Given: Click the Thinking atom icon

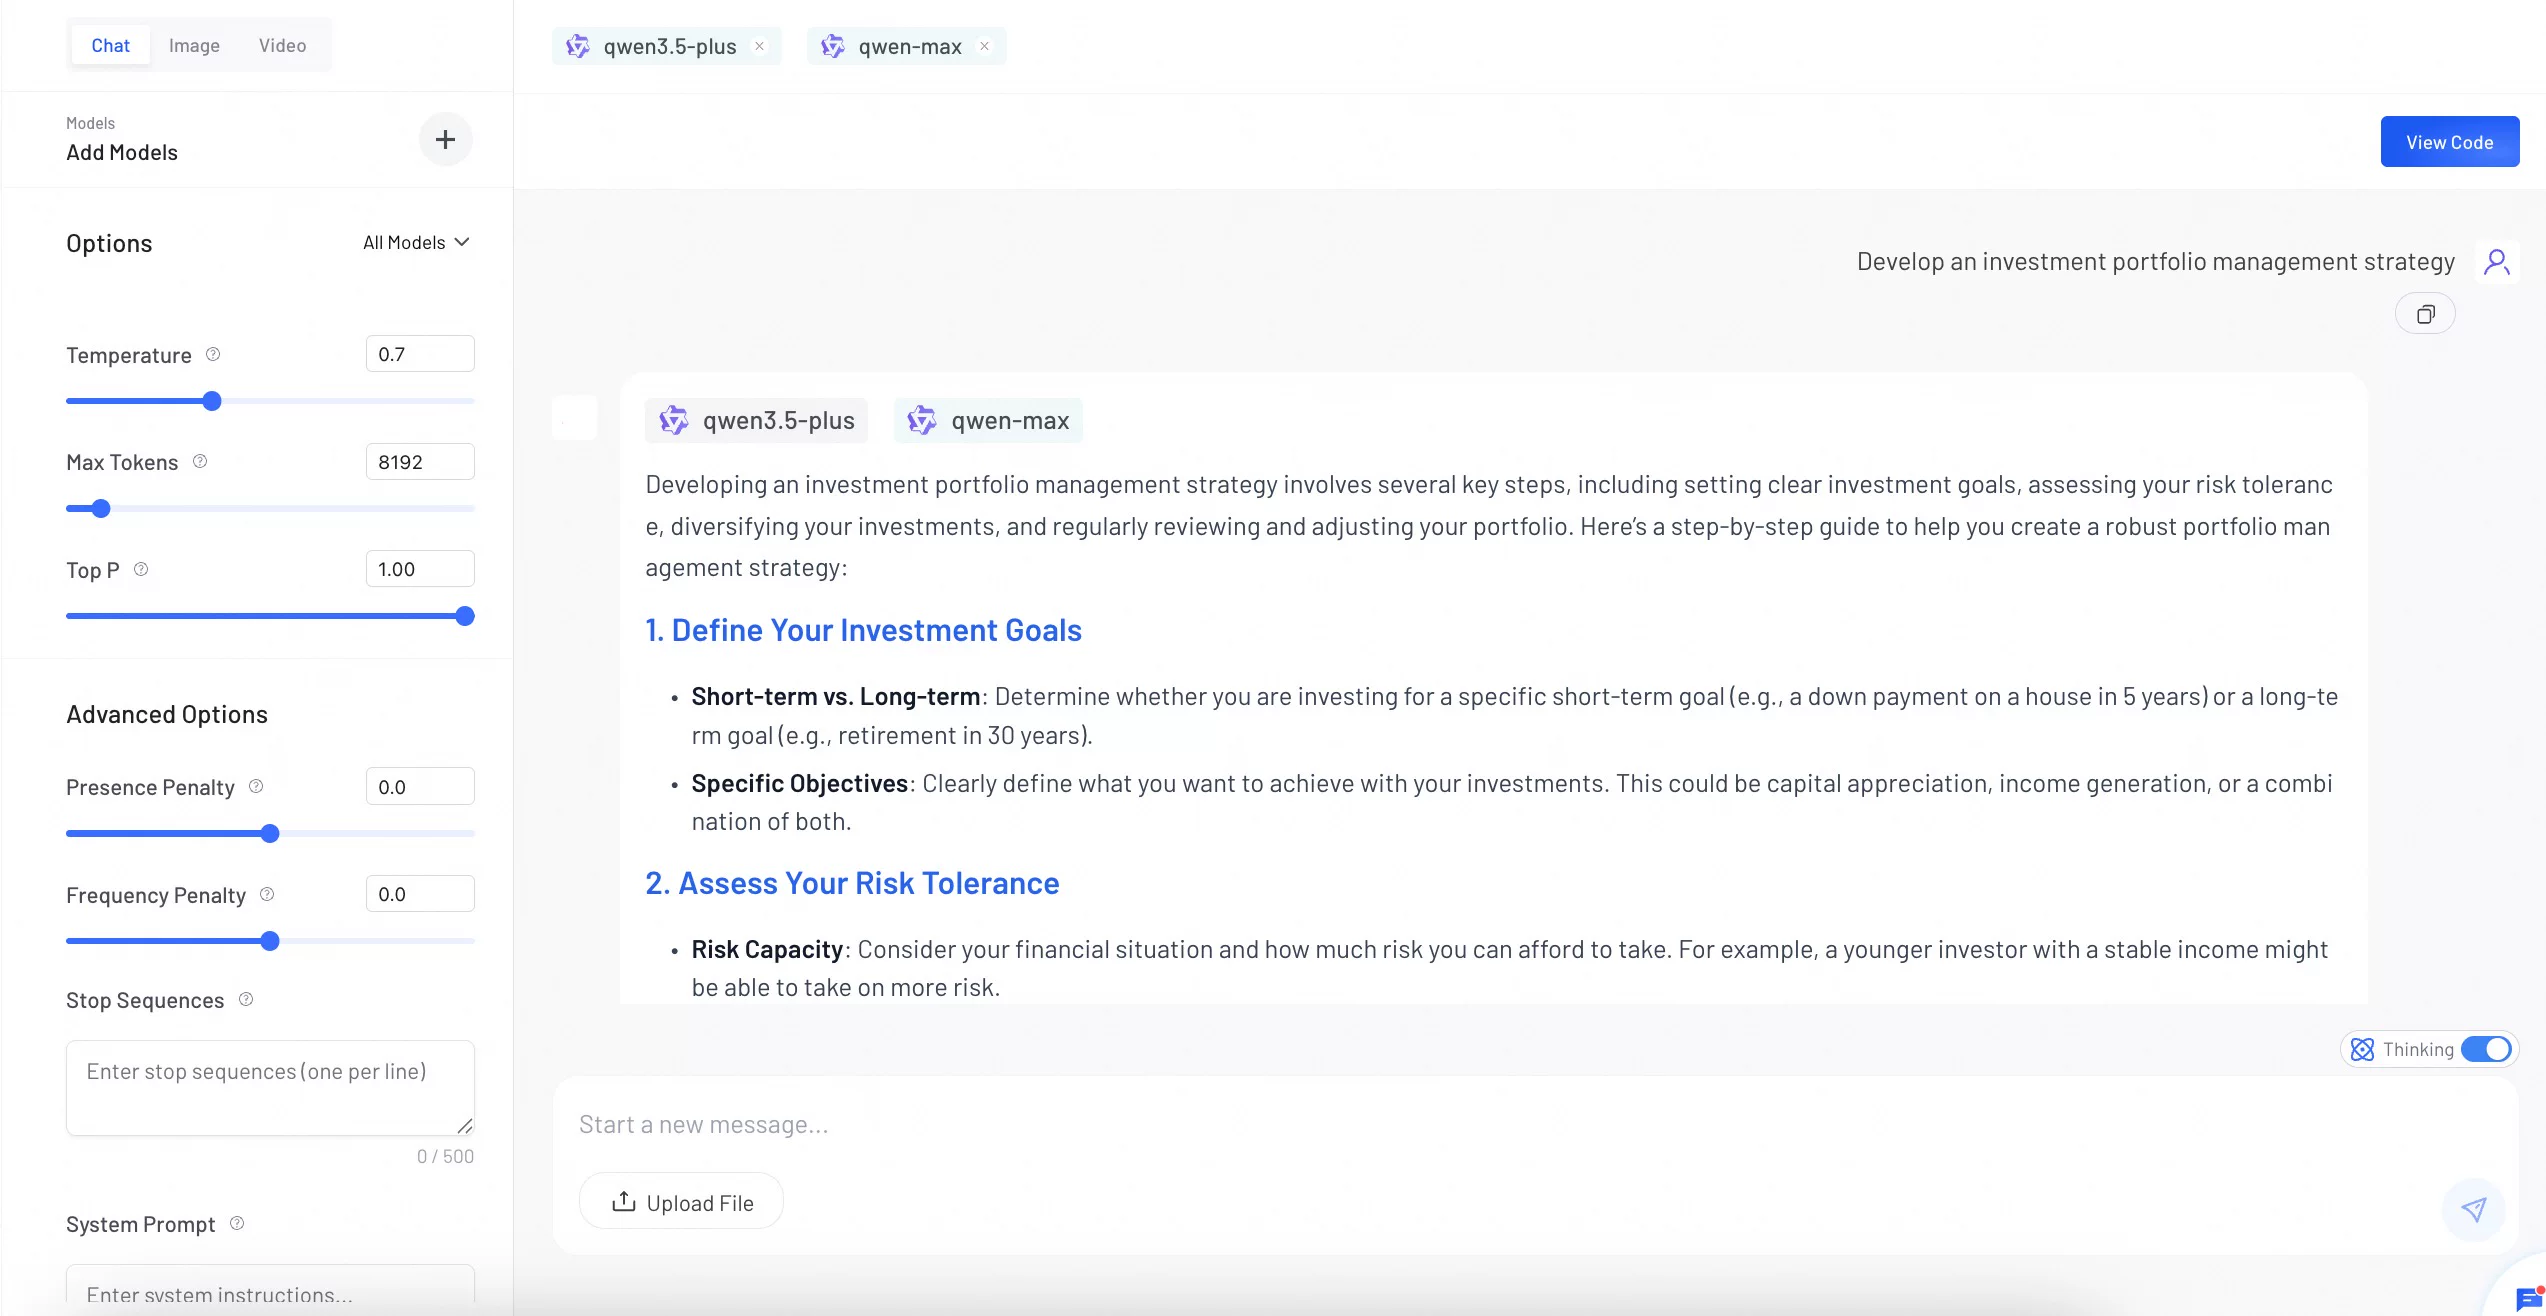Looking at the screenshot, I should 2362,1049.
